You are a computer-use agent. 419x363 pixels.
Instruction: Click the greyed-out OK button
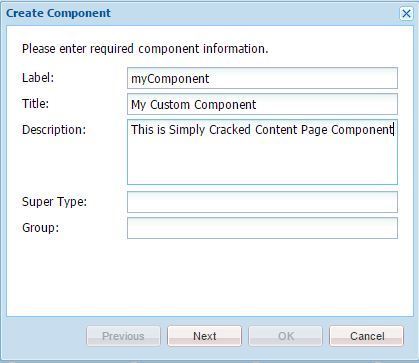coord(285,336)
